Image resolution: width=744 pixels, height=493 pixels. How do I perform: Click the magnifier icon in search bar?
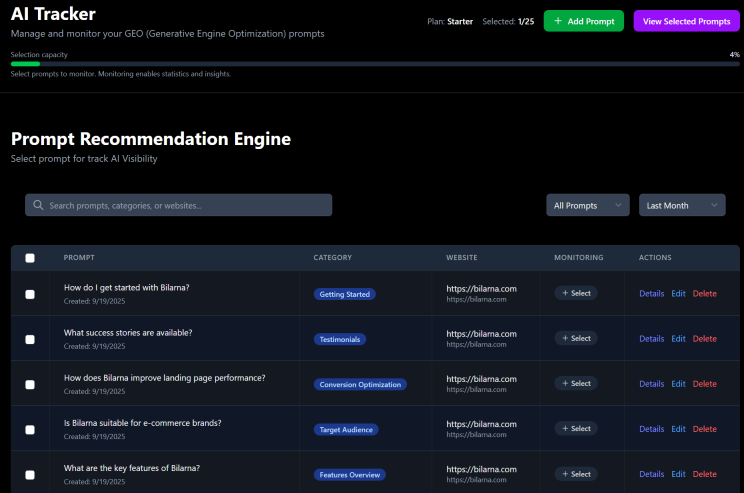pyautogui.click(x=38, y=205)
